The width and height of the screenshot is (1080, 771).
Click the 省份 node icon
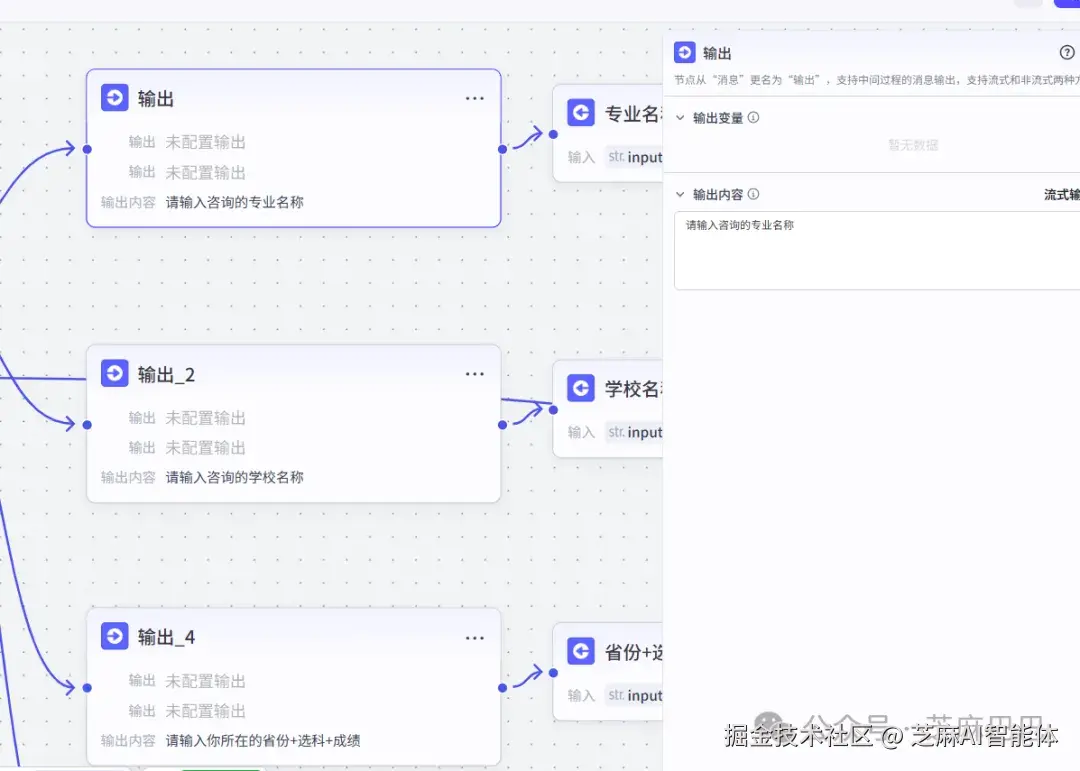pos(583,650)
